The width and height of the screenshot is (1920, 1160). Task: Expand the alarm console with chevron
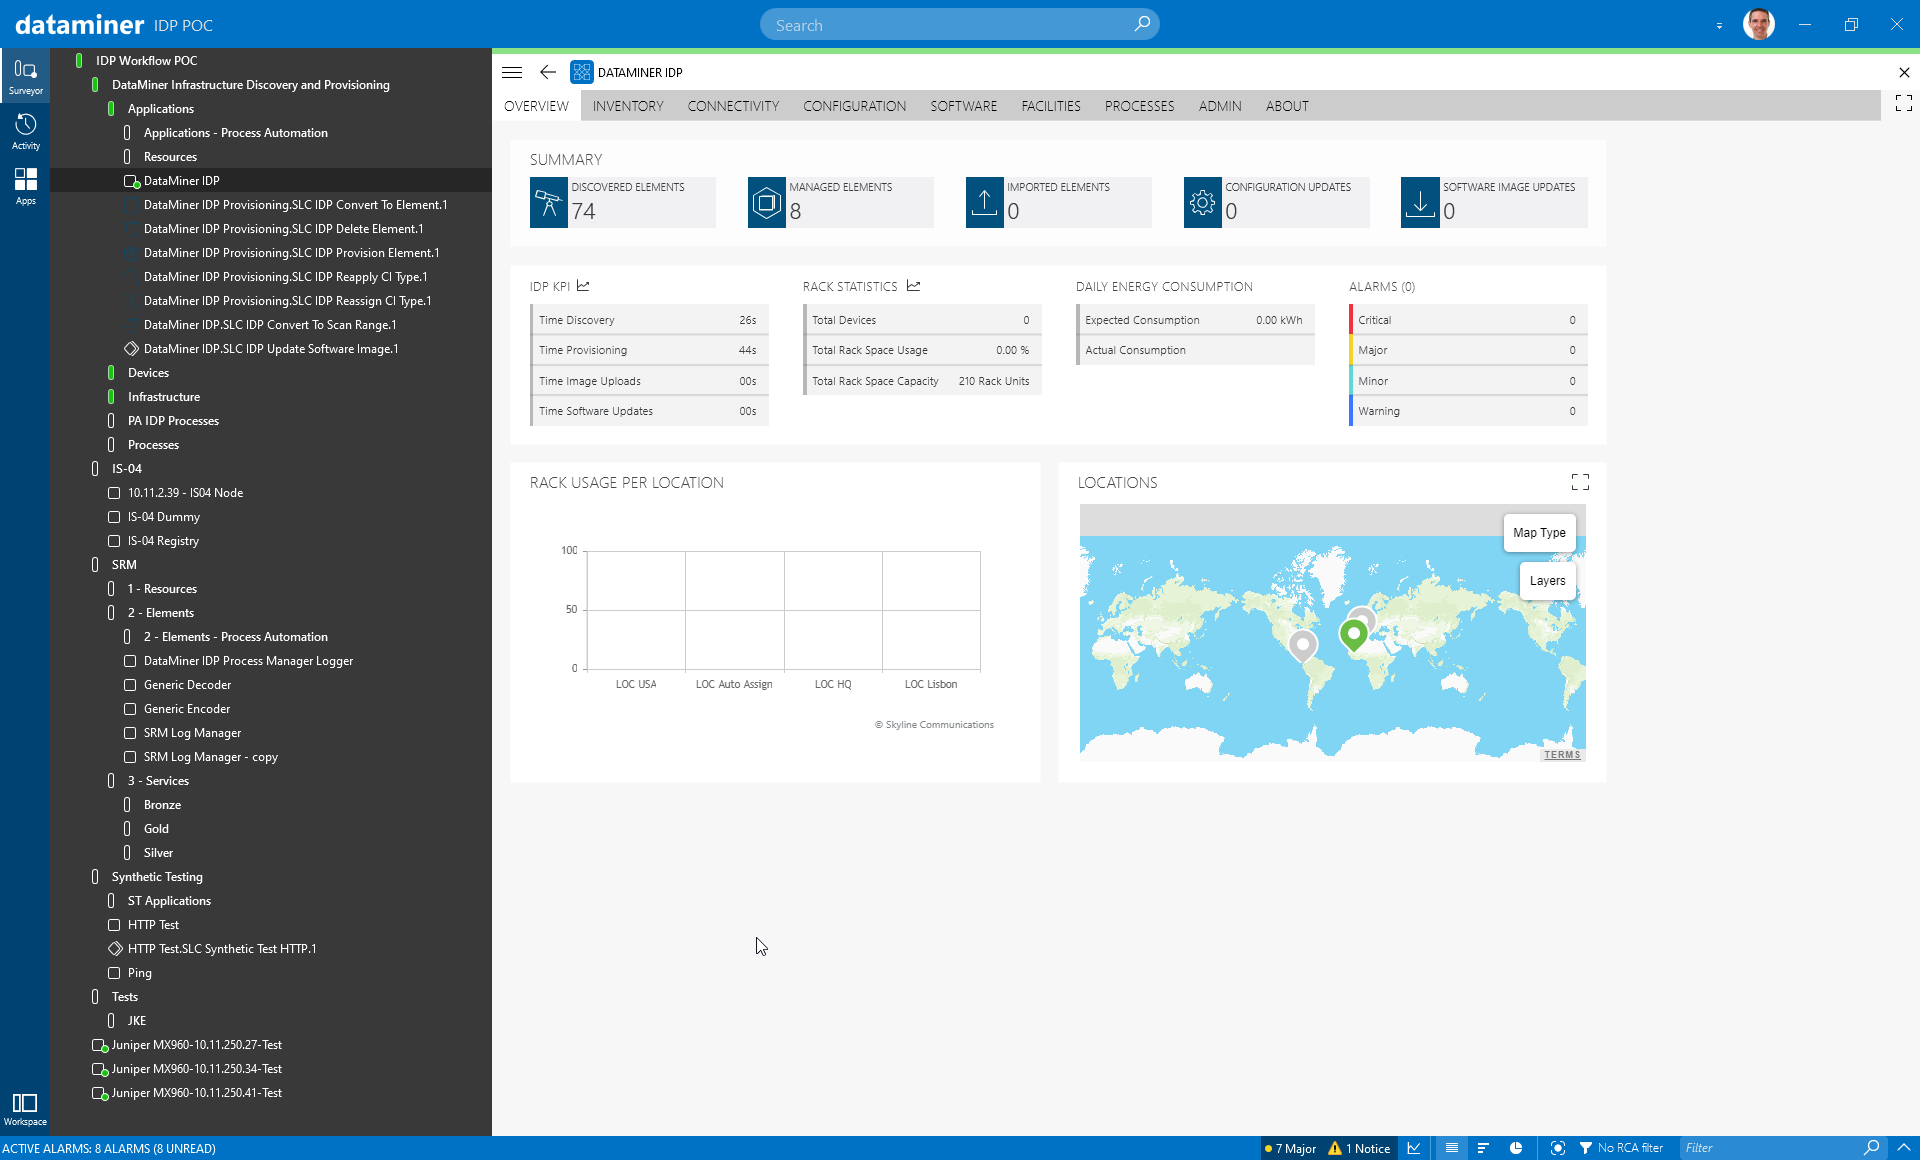(1903, 1148)
